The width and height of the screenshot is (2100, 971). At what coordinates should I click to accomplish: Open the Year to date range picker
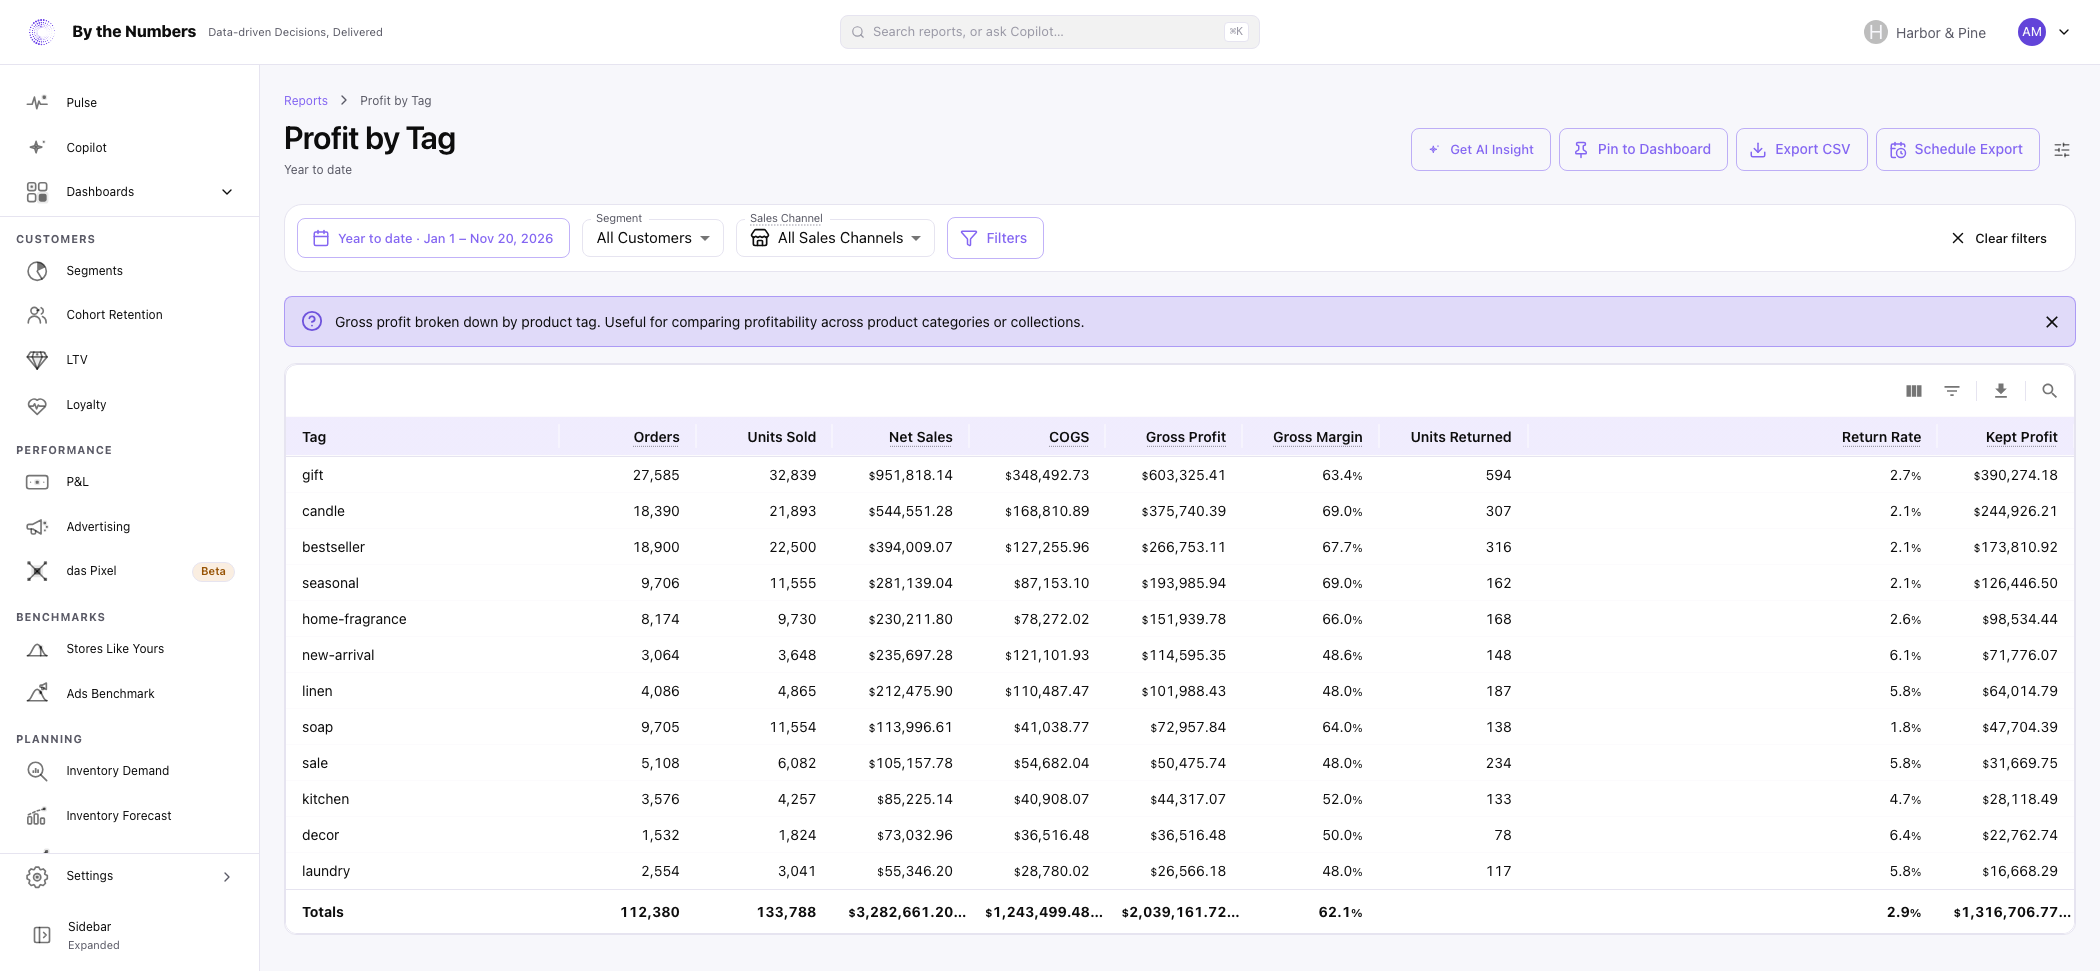tap(433, 238)
